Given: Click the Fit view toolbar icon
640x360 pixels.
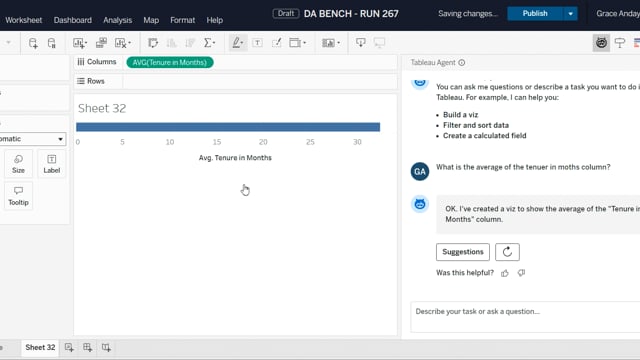Looking at the screenshot, I should [295, 43].
